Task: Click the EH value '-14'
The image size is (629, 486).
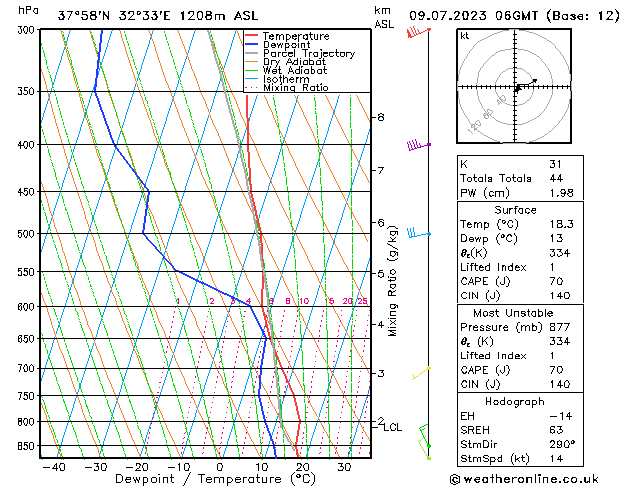Action: coord(561,416)
